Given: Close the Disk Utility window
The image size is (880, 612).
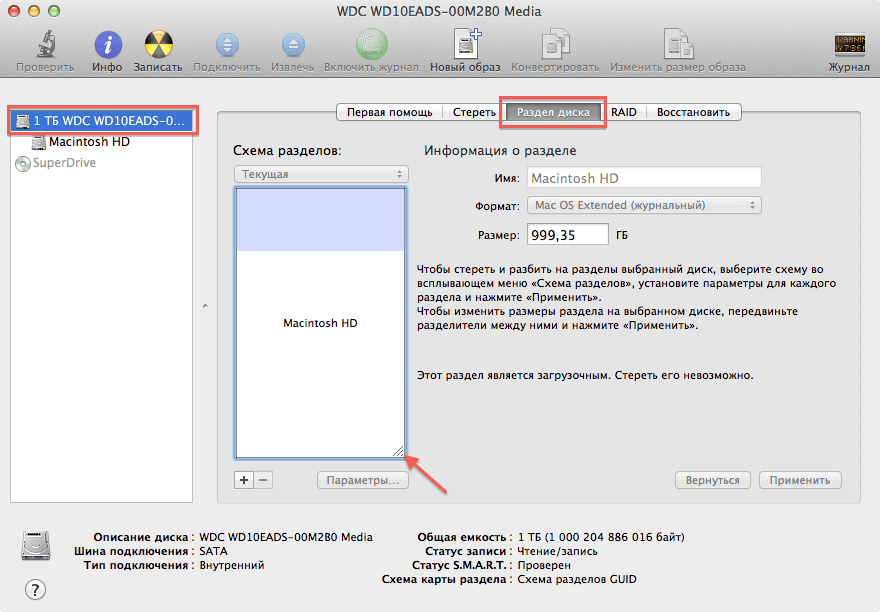Looking at the screenshot, I should coord(14,11).
